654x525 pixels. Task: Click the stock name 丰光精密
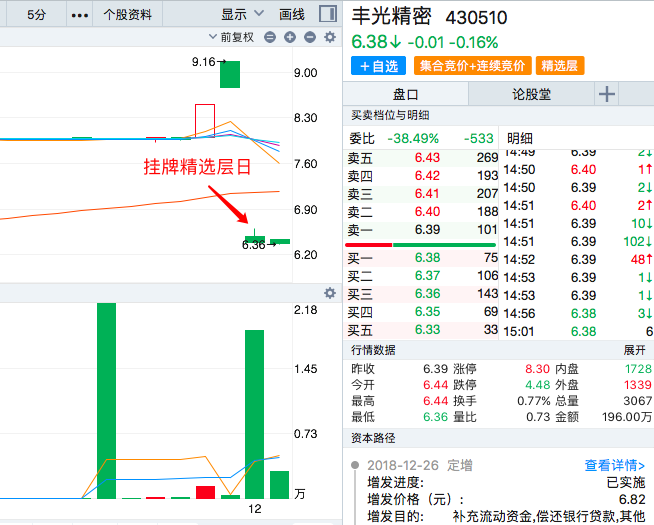pyautogui.click(x=391, y=17)
